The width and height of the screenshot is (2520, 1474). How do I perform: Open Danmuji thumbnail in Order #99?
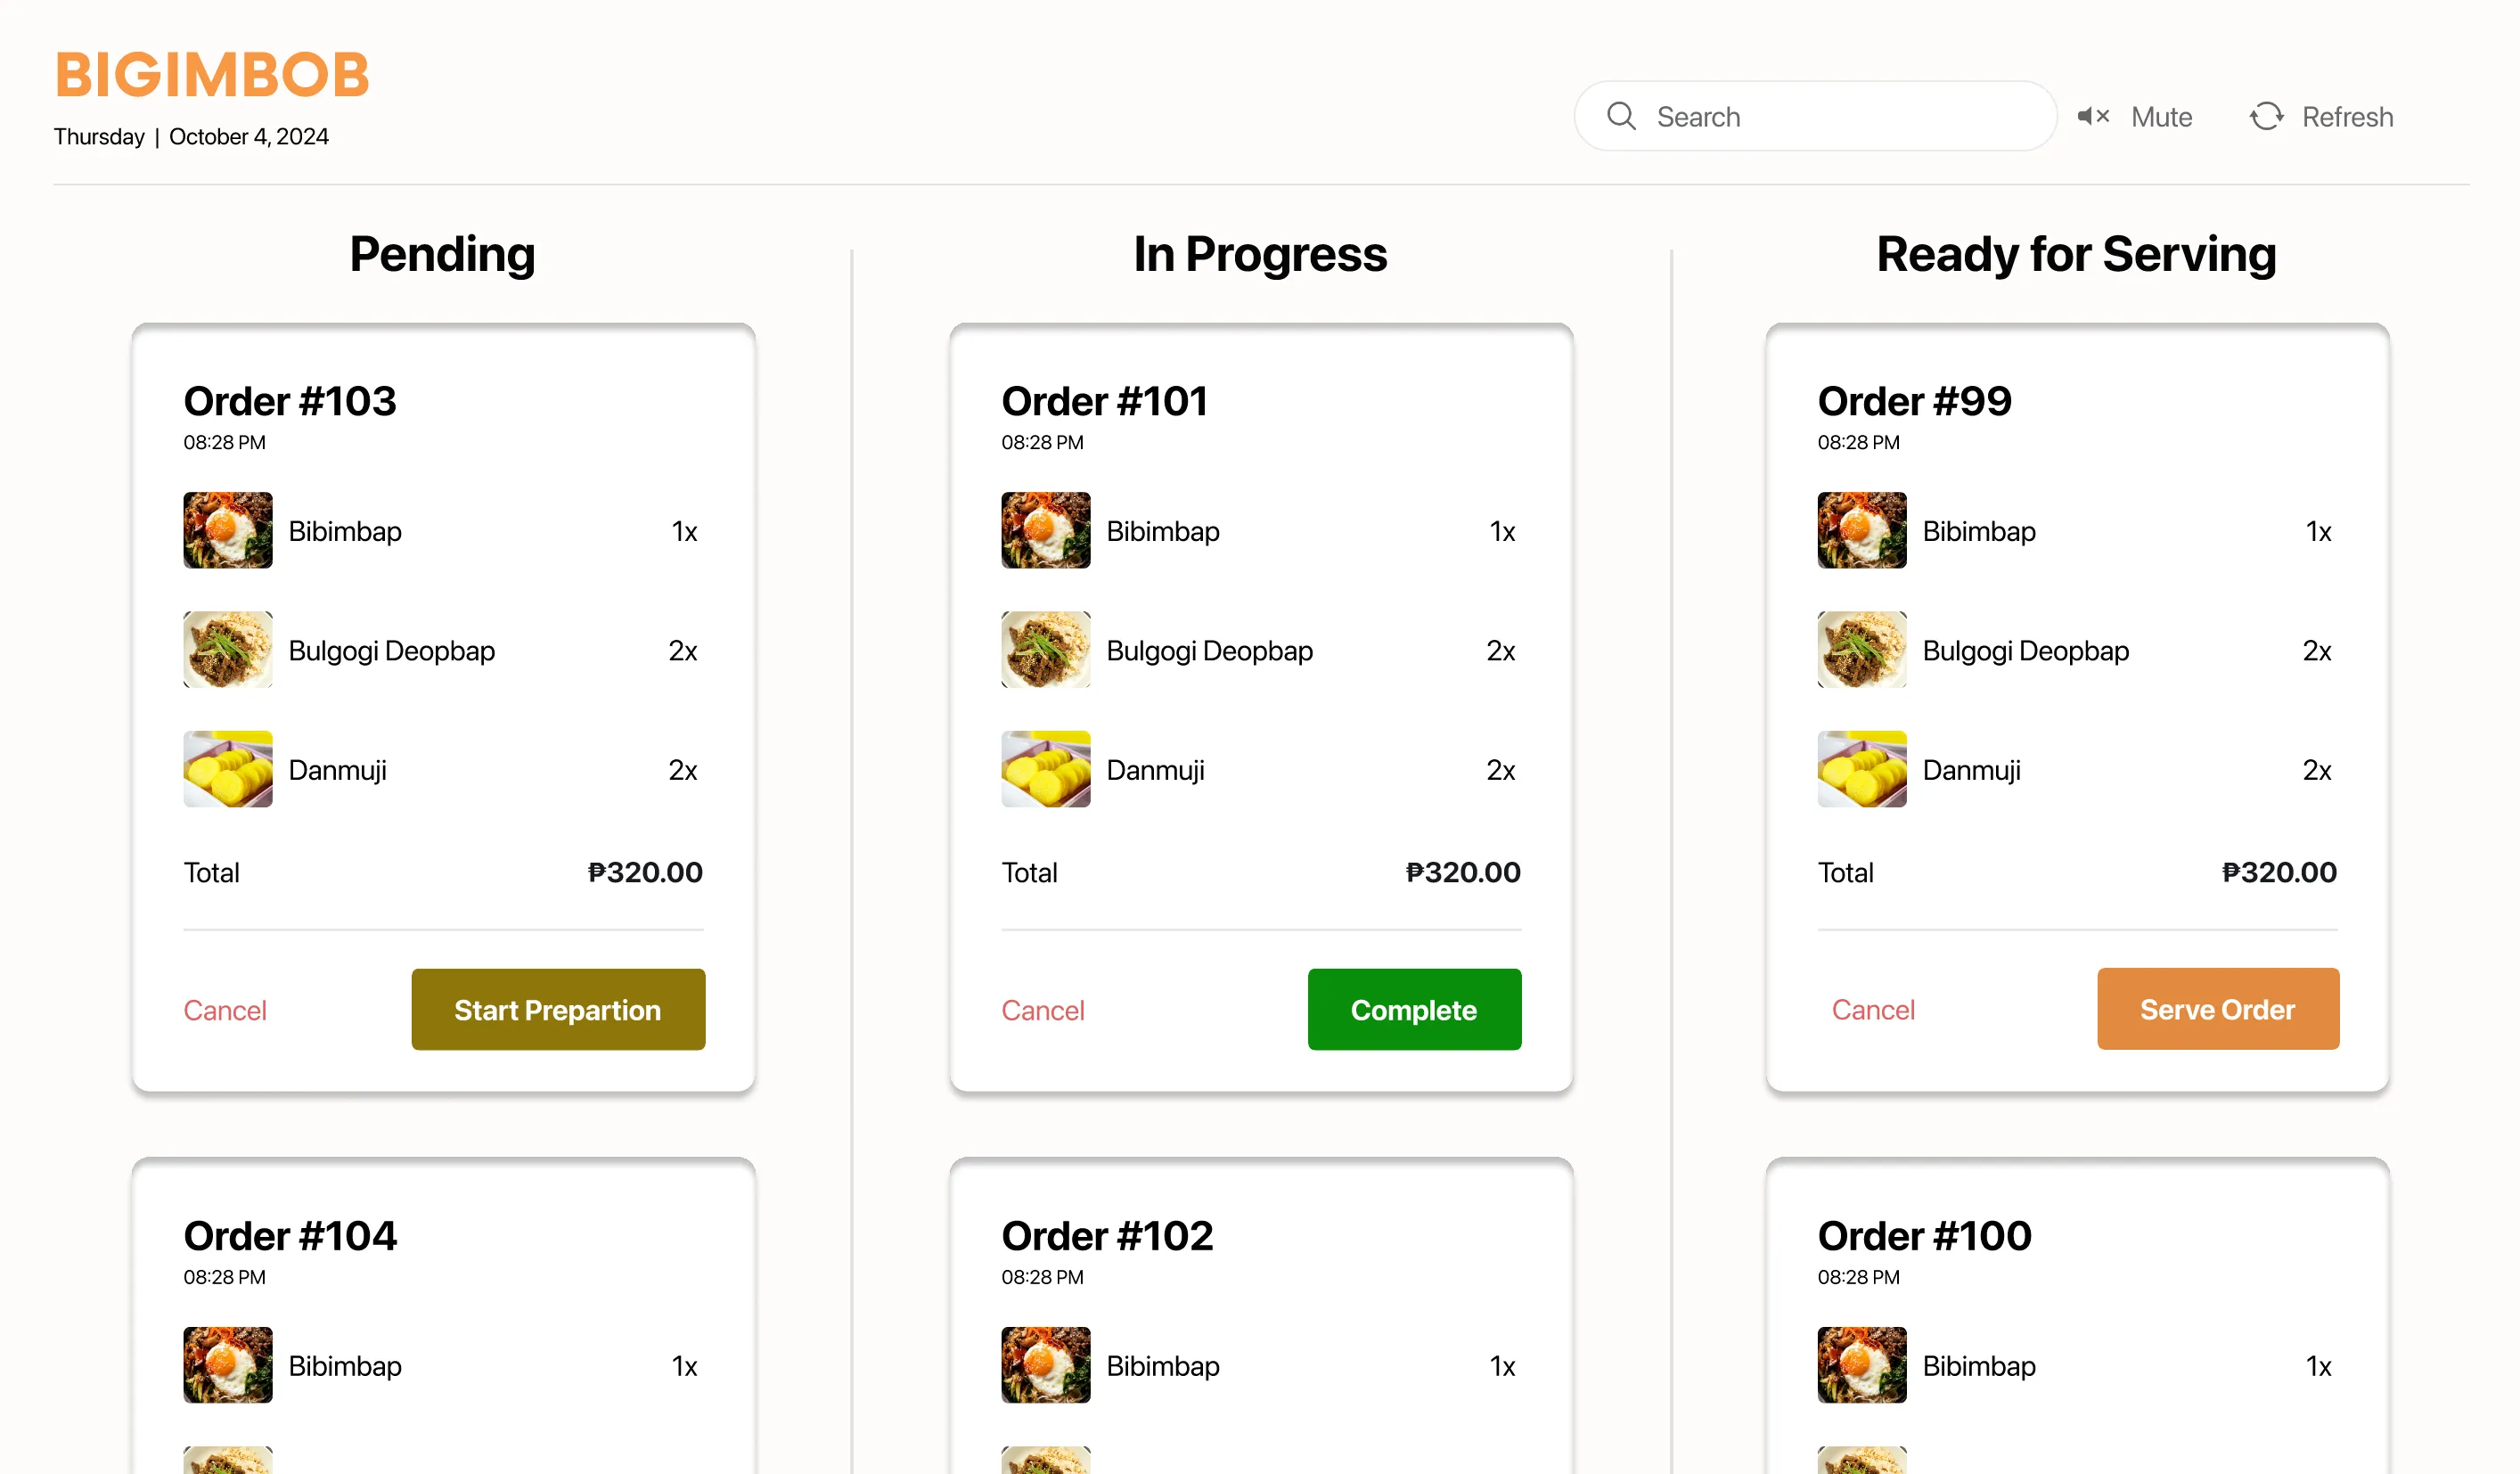coord(1862,769)
